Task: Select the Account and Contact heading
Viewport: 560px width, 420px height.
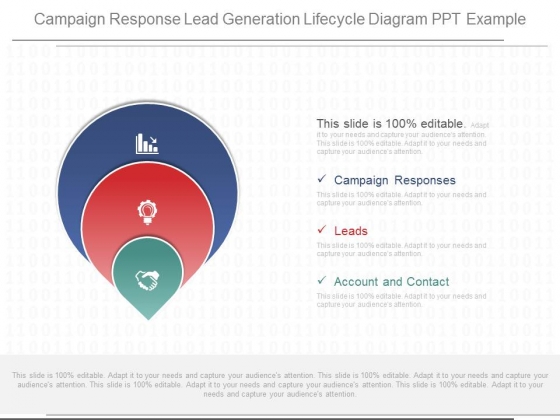Action: pos(391,282)
